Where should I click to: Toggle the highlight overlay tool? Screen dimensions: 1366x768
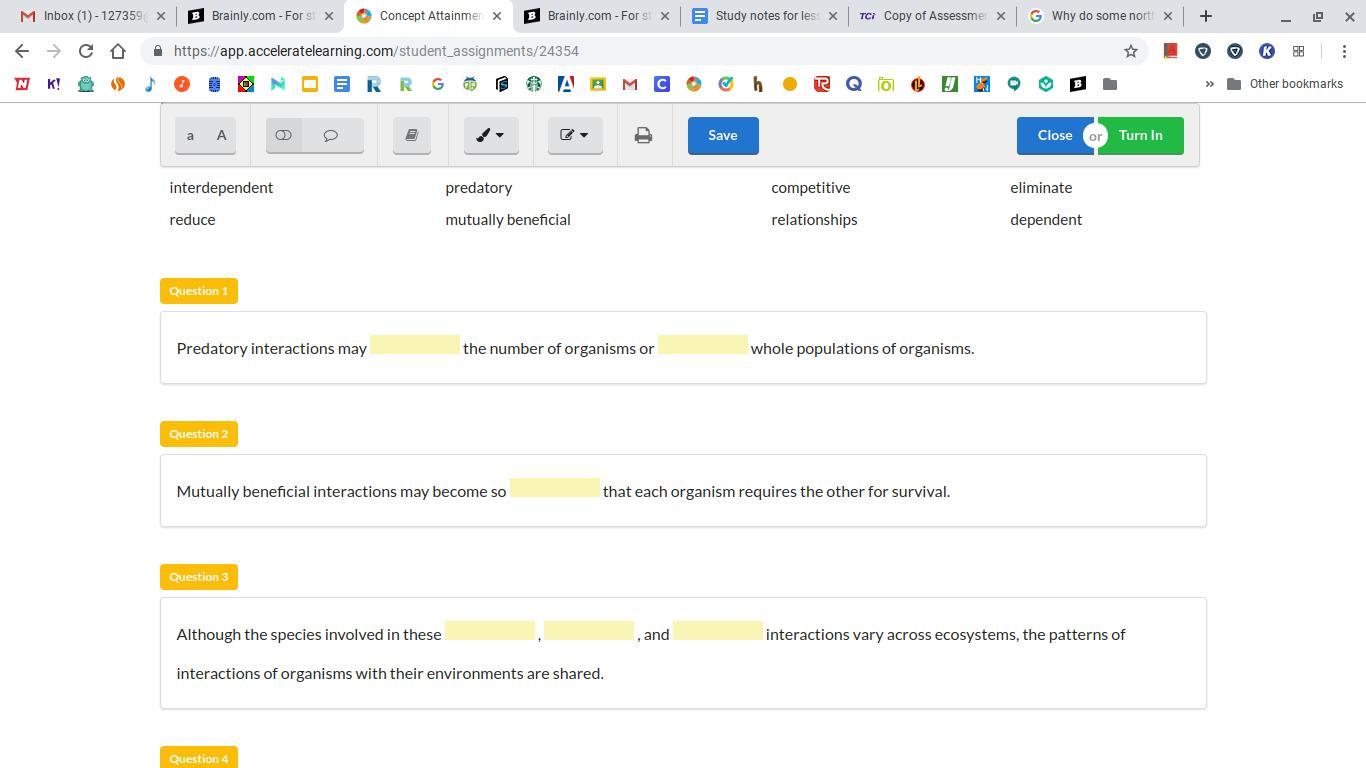point(284,135)
